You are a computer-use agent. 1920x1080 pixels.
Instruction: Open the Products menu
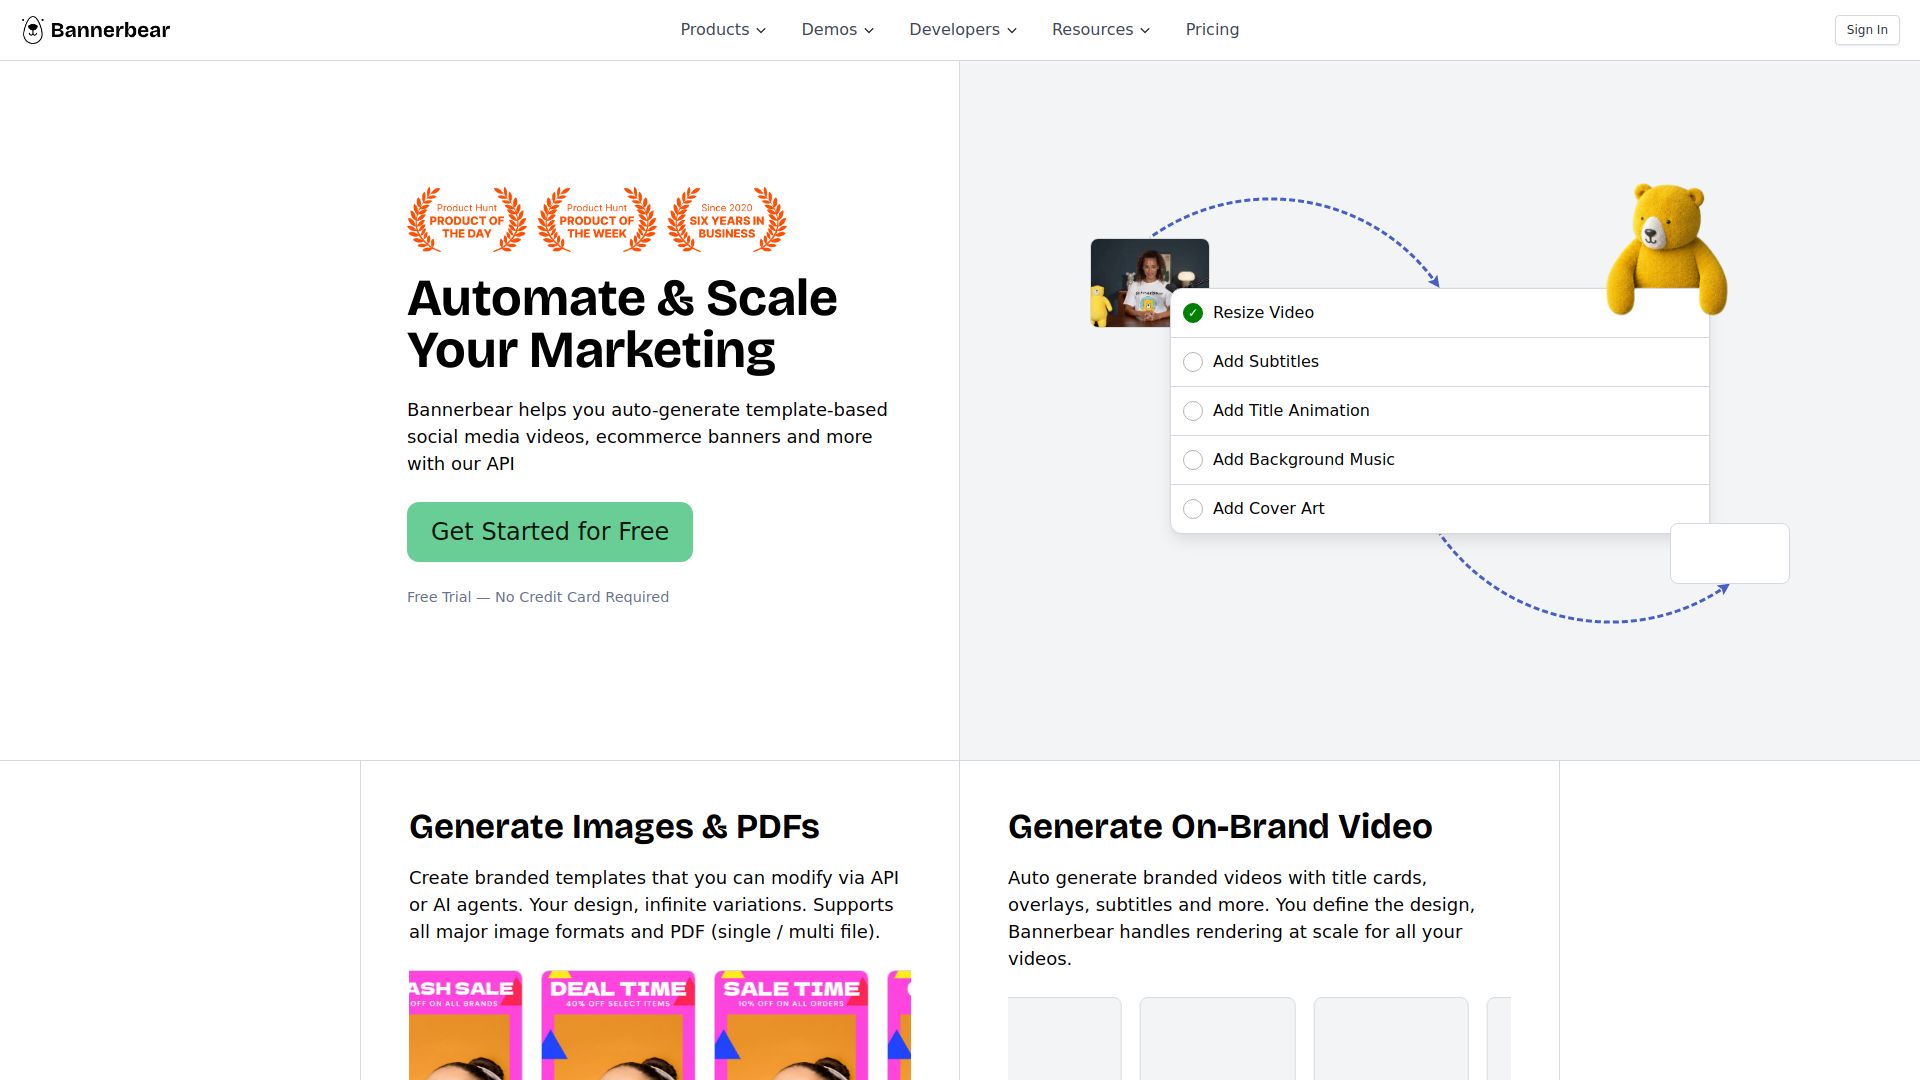[723, 30]
